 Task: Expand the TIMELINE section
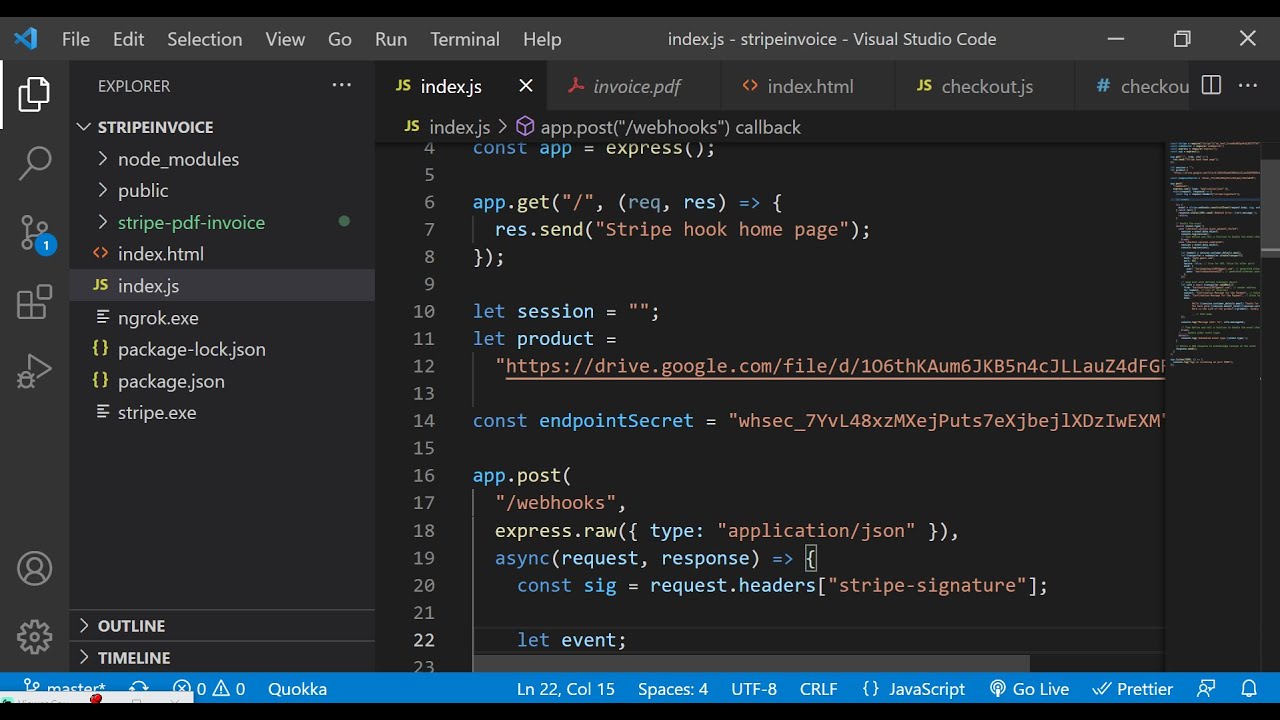click(x=133, y=658)
